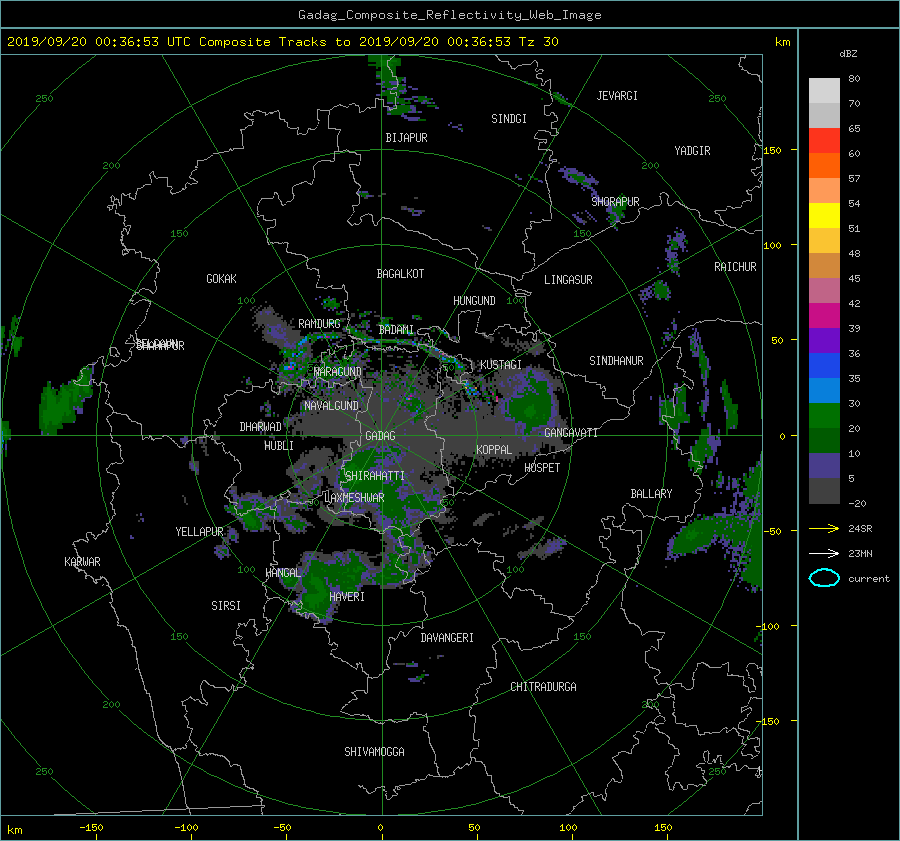Click the SHIVAMOGGA city label
This screenshot has width=900, height=841.
374,751
